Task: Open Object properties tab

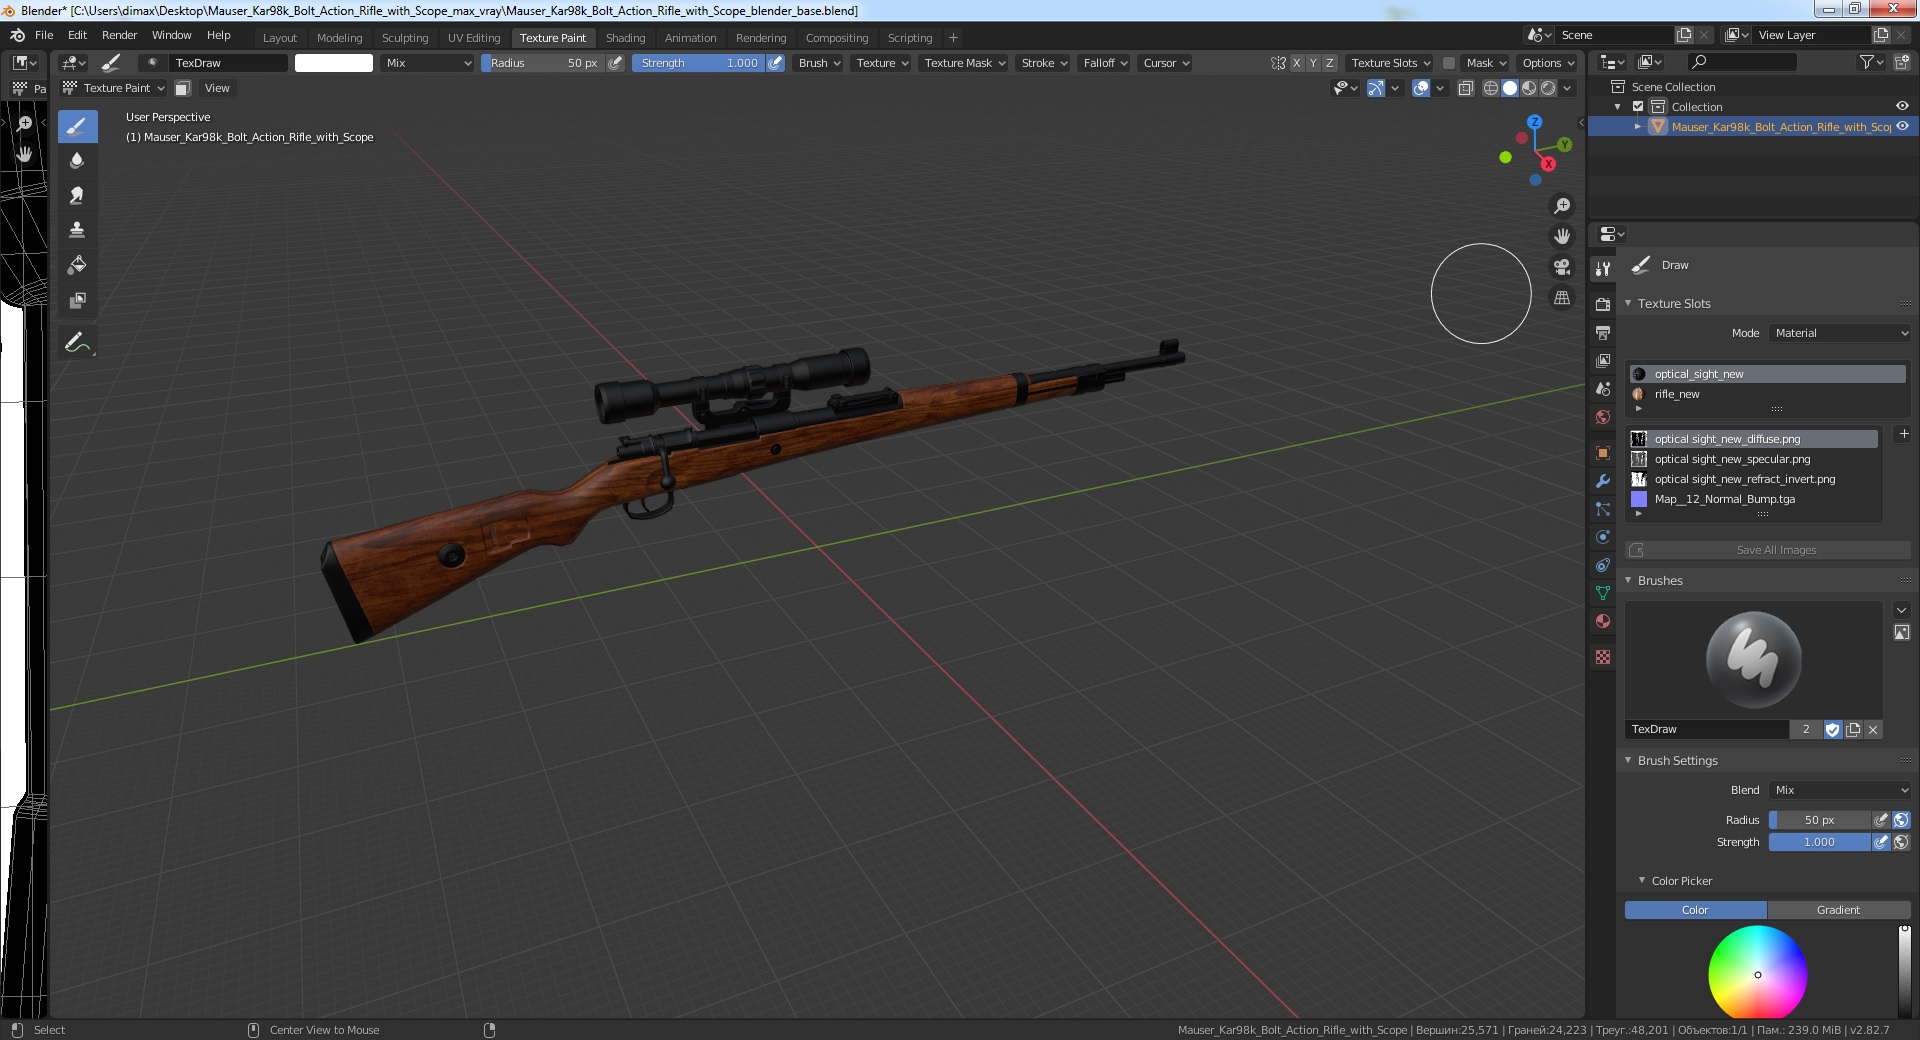Action: tap(1603, 453)
